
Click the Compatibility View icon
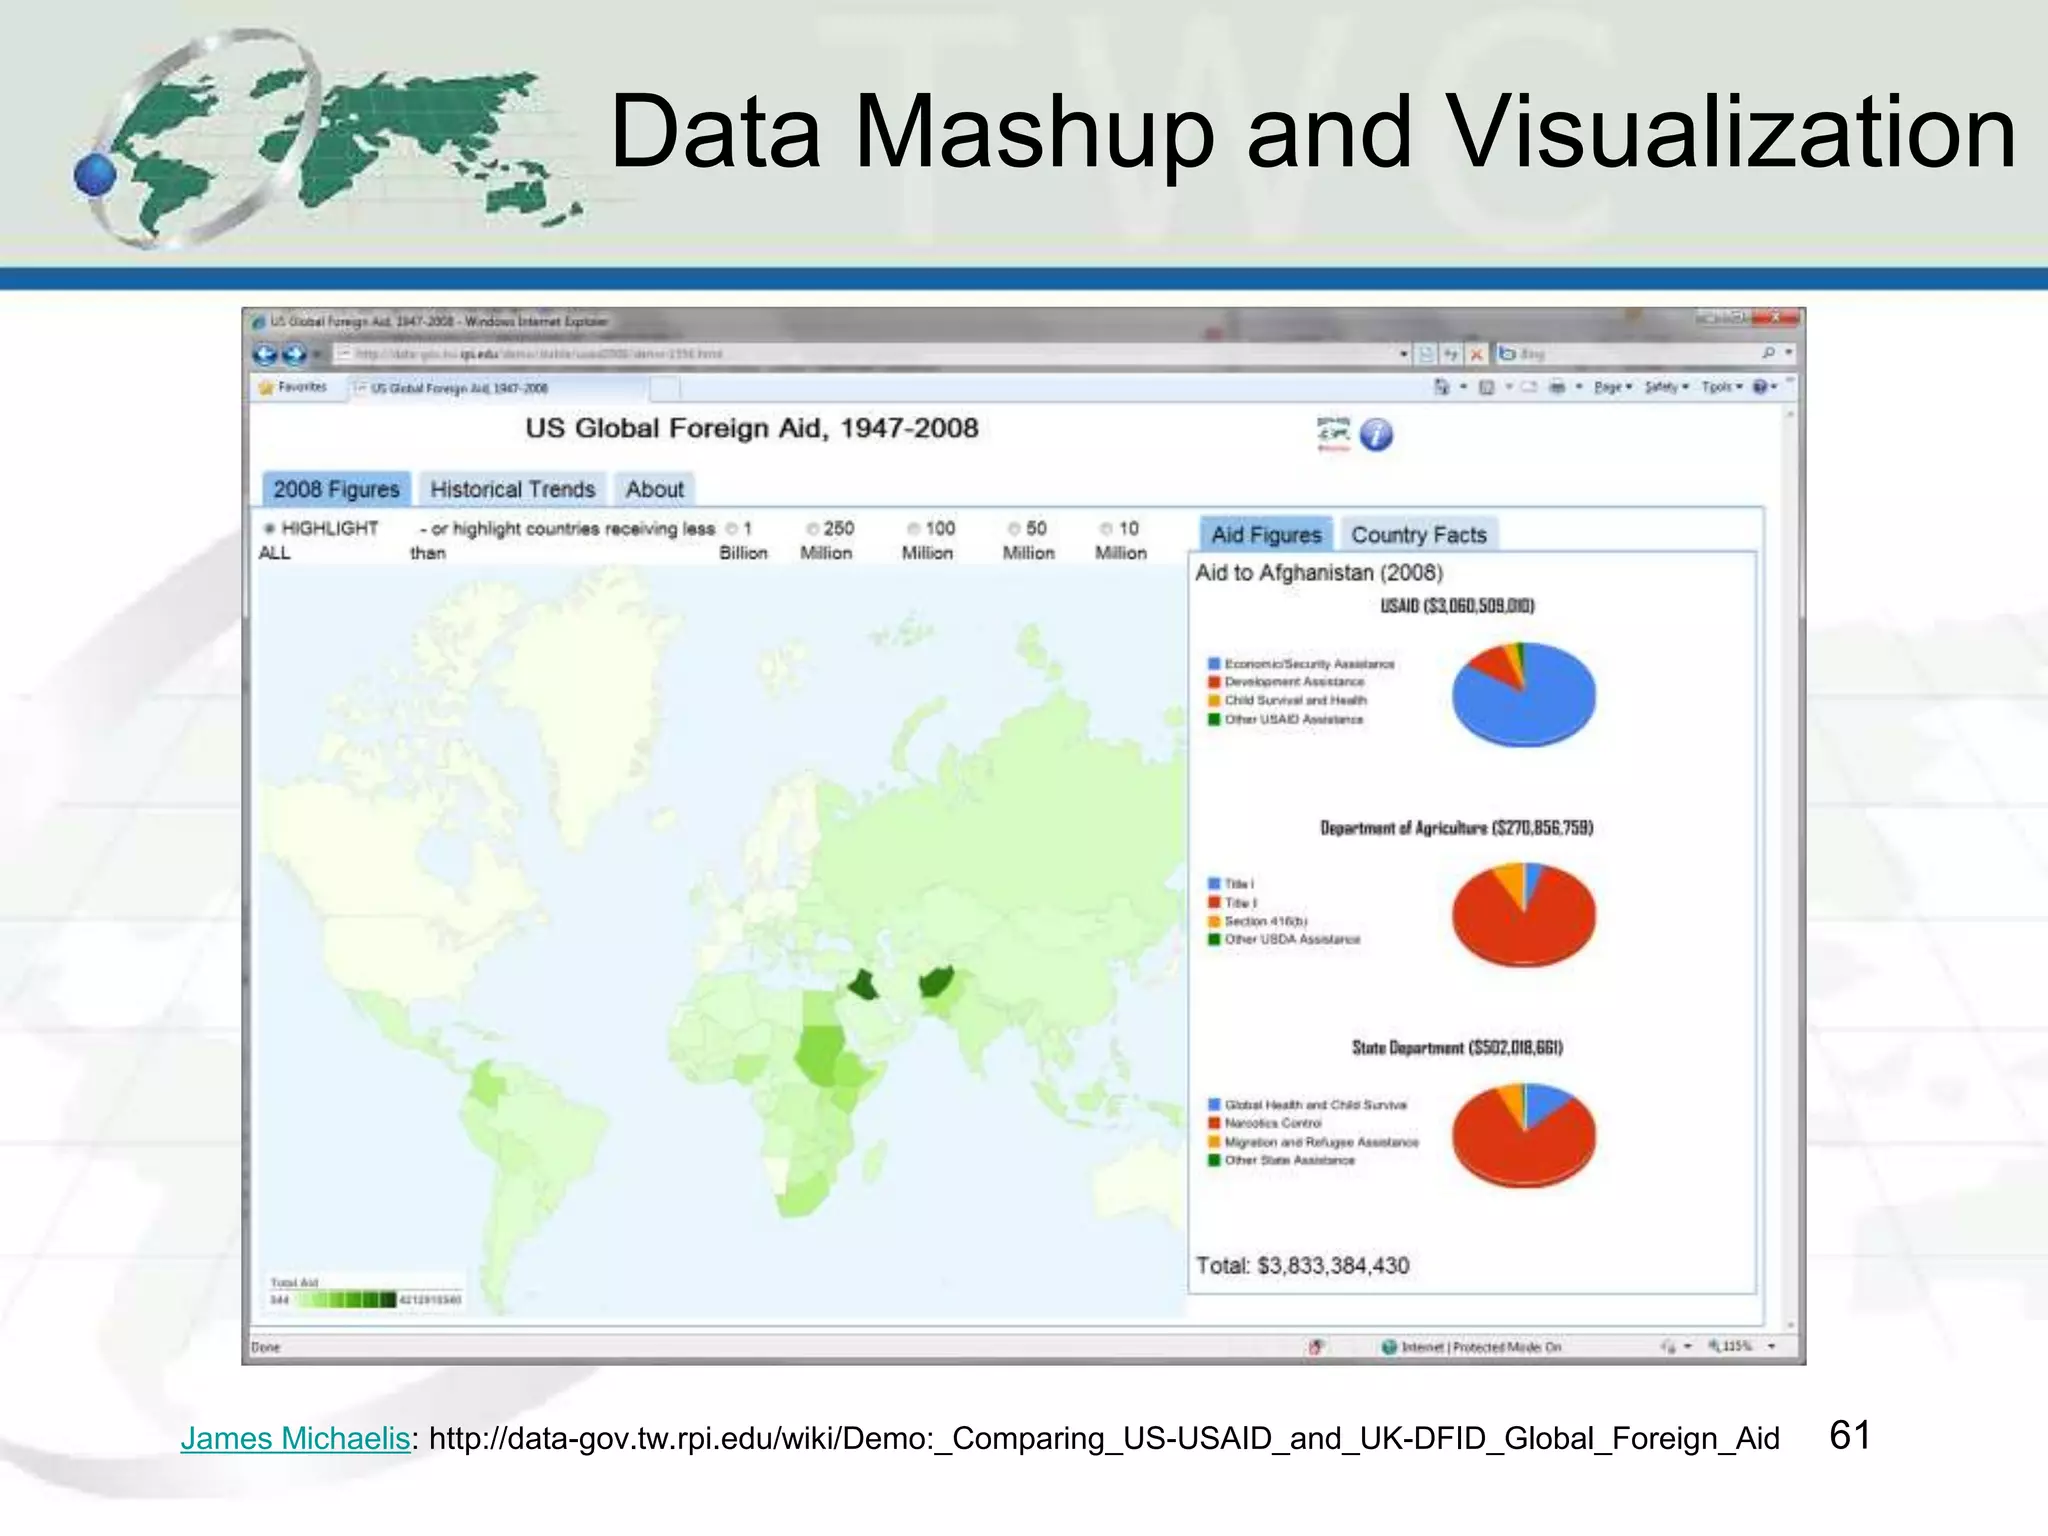(x=1427, y=354)
